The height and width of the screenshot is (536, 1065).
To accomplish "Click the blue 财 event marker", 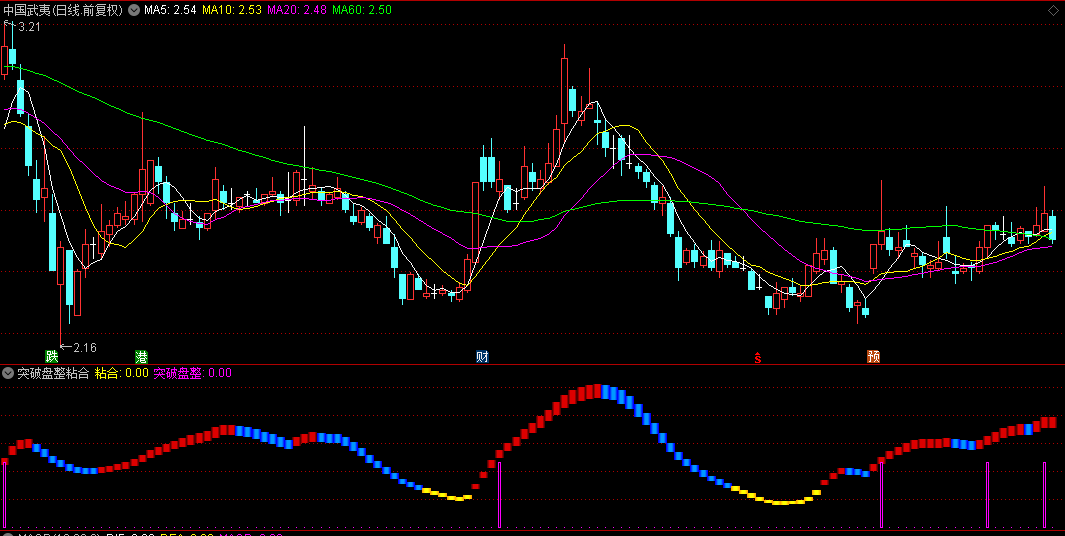I will tap(482, 357).
